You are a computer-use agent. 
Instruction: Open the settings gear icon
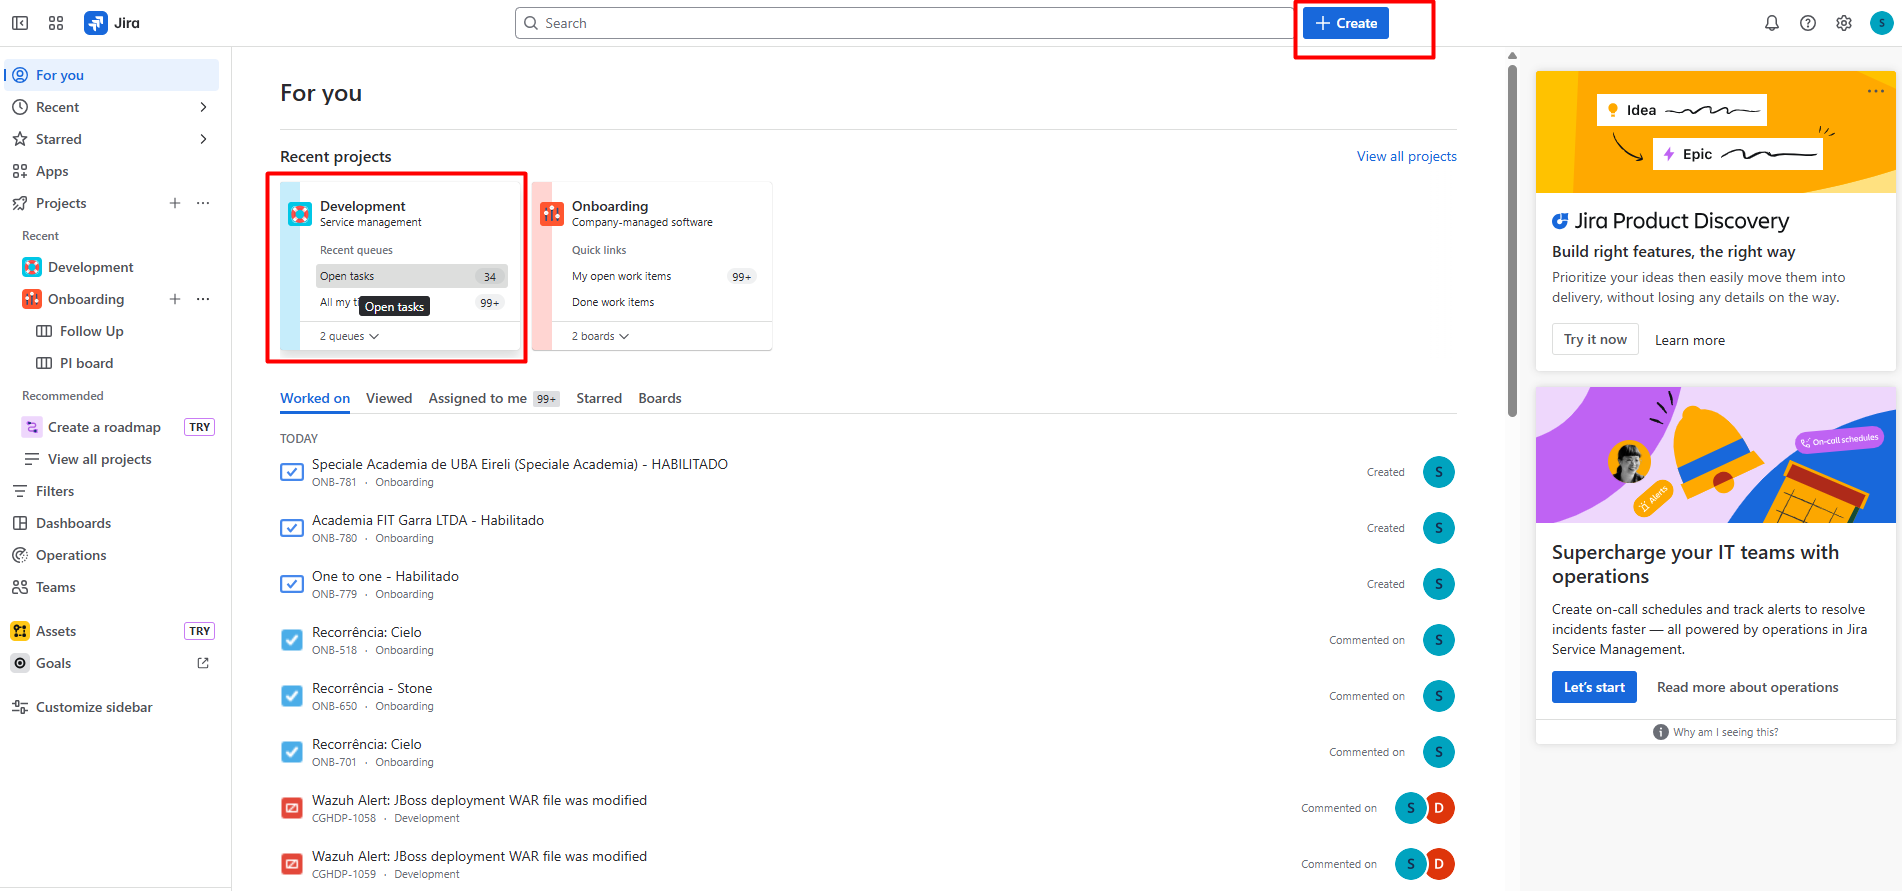pos(1844,23)
